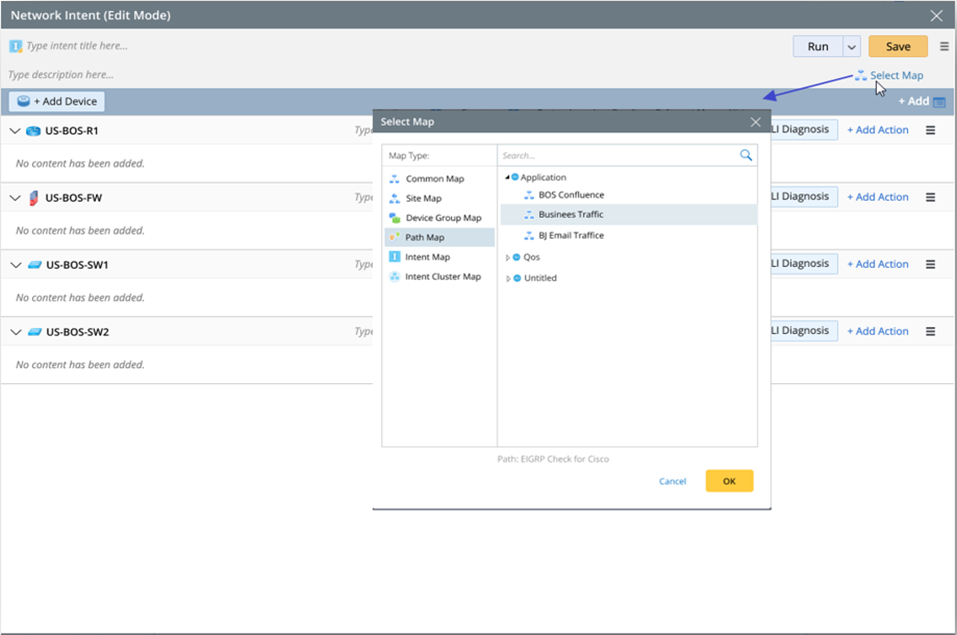957x635 pixels.
Task: Click the US-BOS-SW1 switch icon
Action: click(x=35, y=265)
